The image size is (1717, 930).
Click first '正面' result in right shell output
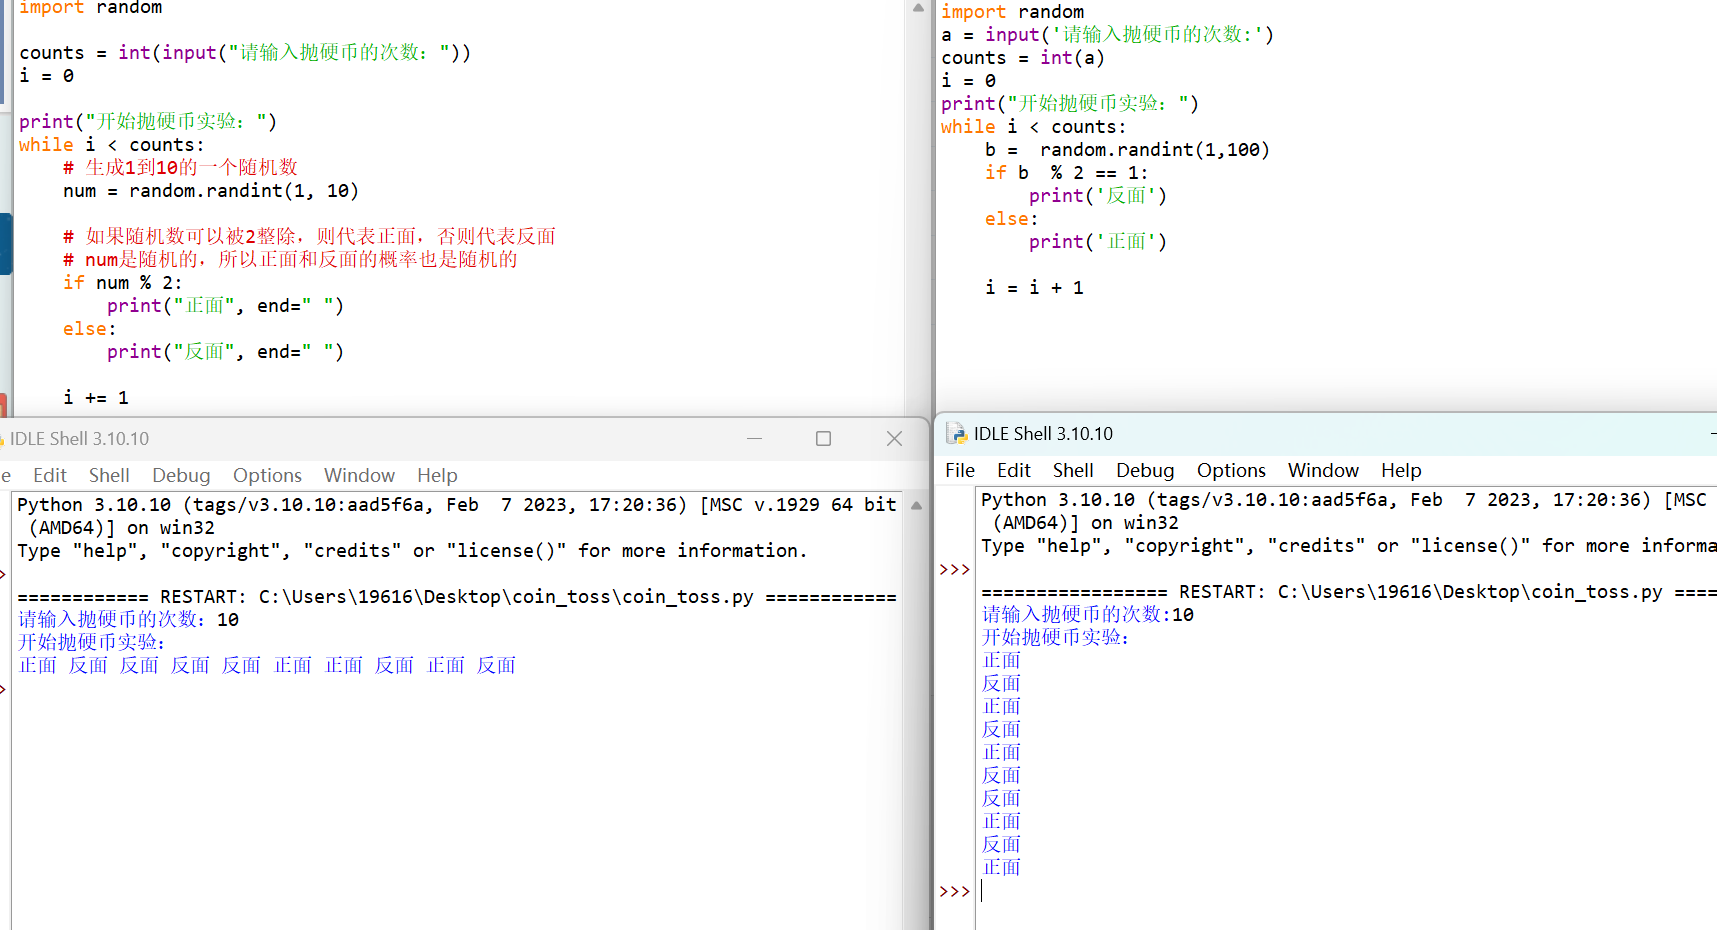coord(1001,661)
